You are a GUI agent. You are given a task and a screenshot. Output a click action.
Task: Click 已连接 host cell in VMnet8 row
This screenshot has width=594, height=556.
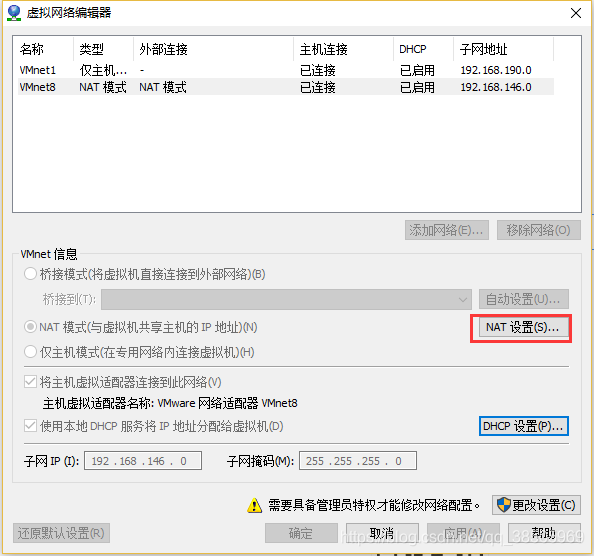(x=317, y=87)
